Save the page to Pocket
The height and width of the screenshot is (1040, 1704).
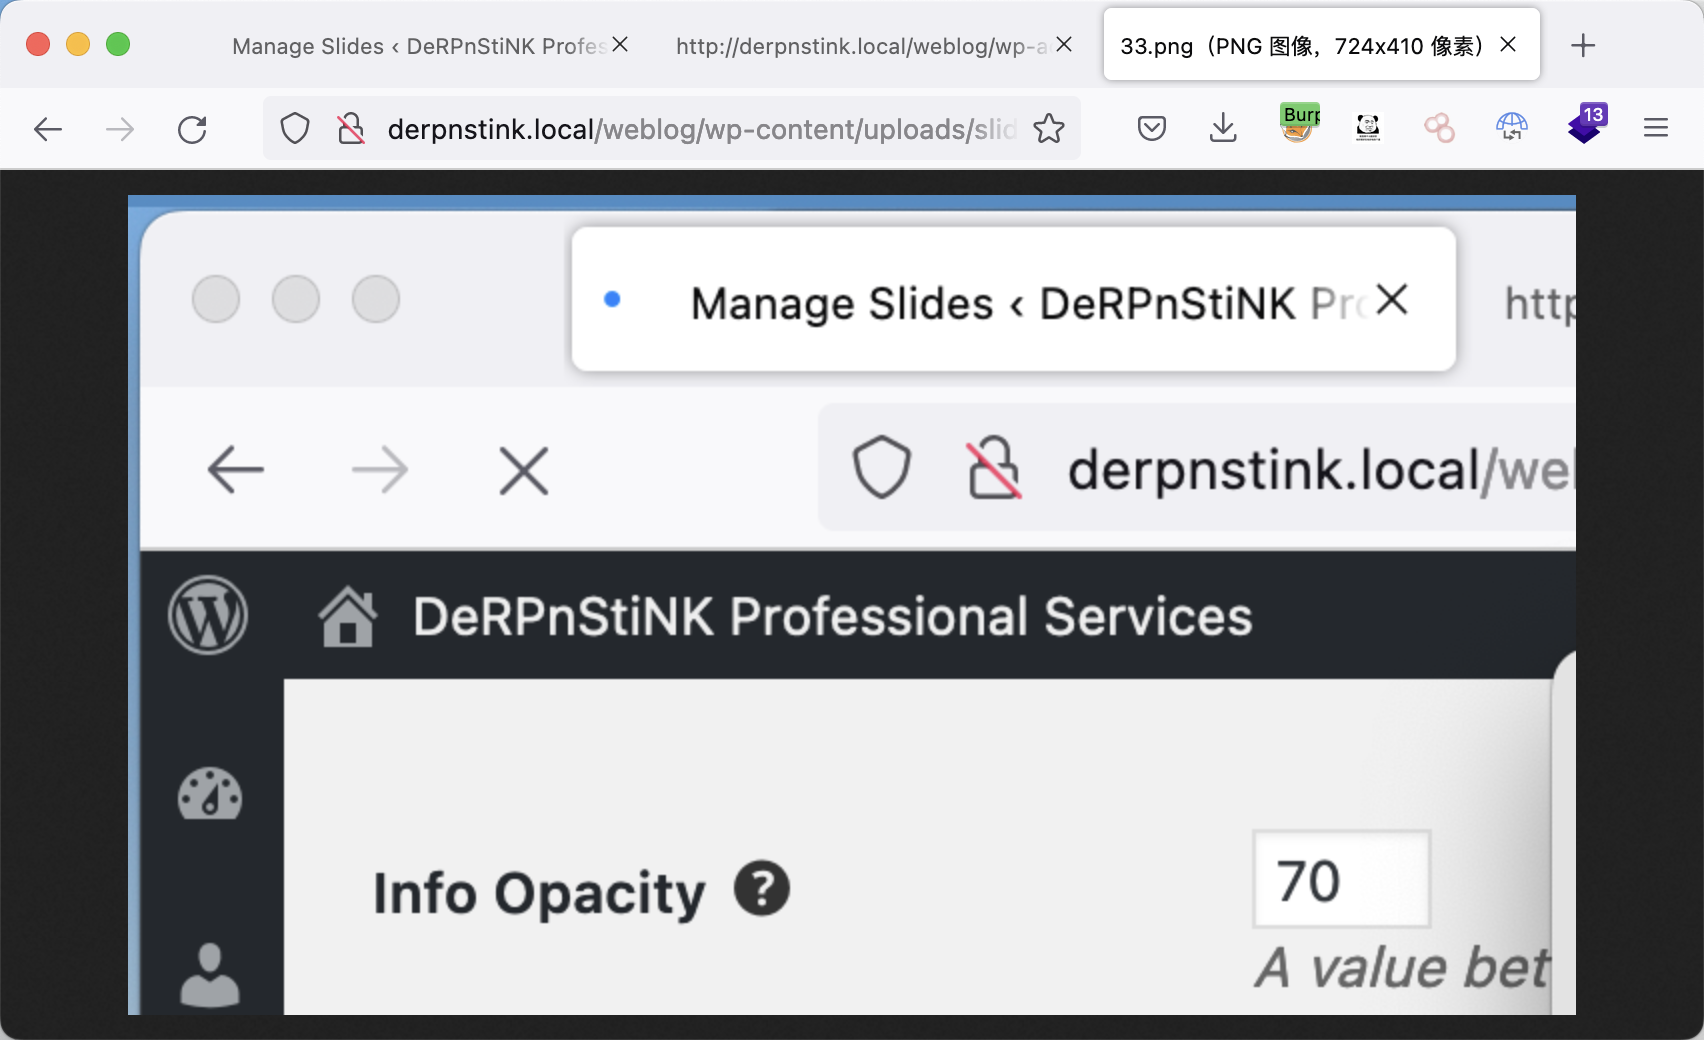1152,128
